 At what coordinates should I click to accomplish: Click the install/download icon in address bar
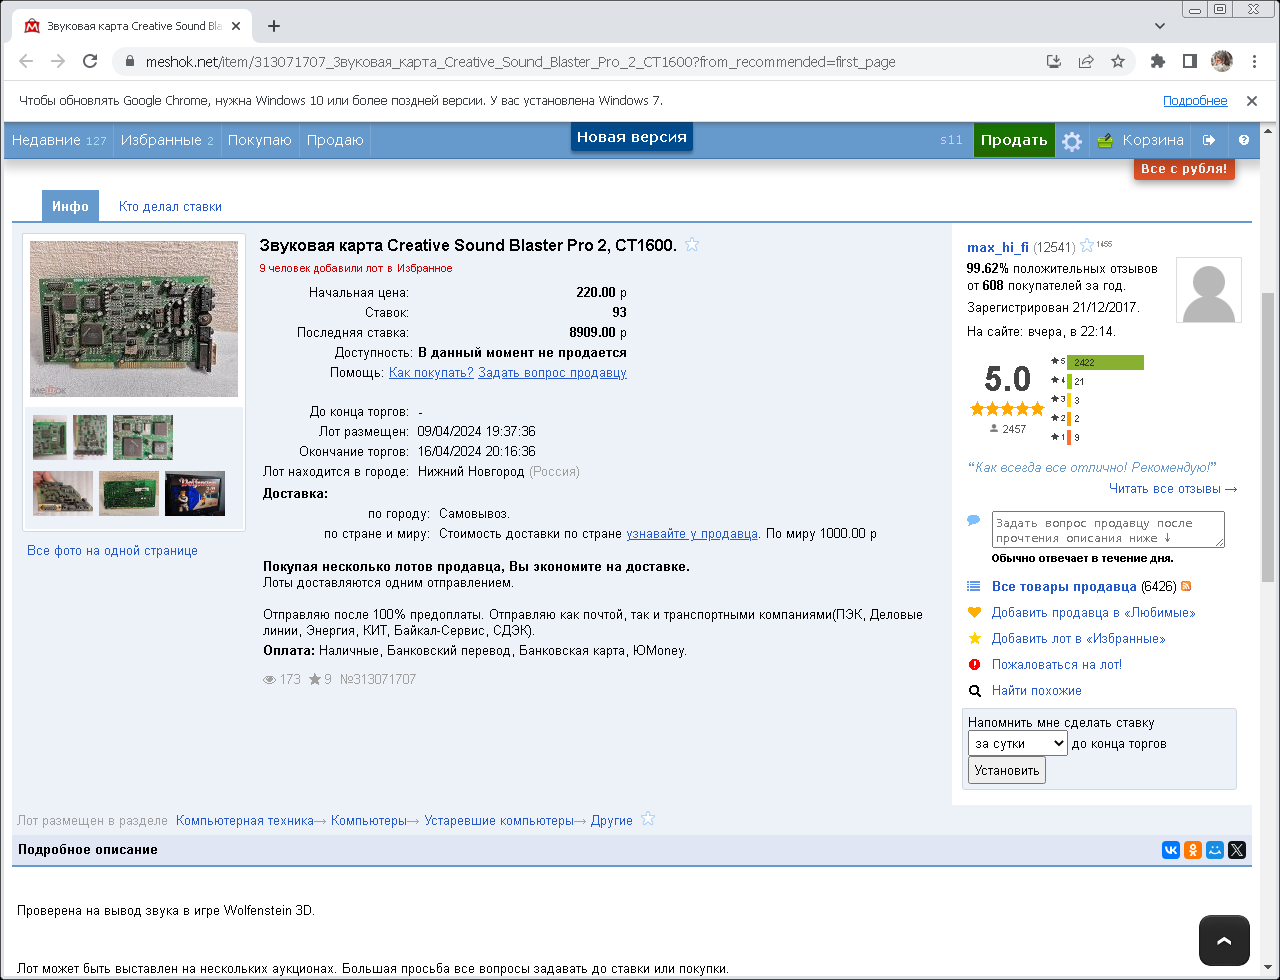coord(1054,61)
